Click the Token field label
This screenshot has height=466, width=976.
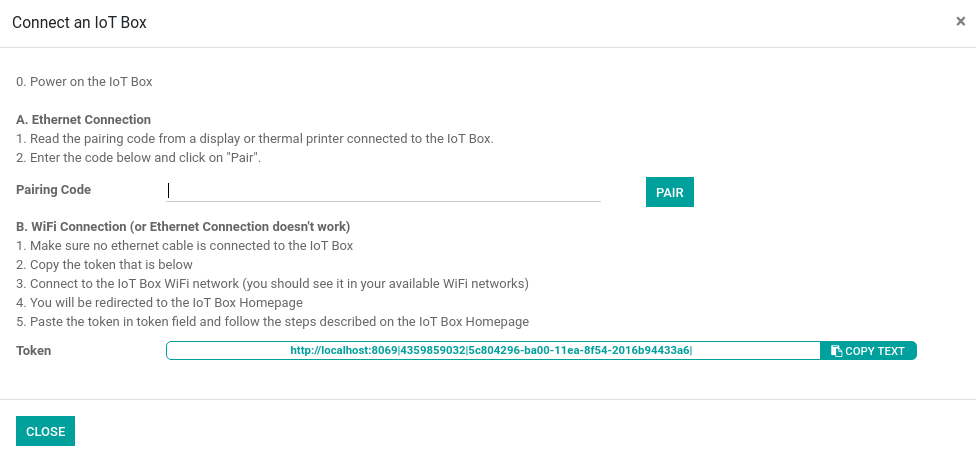pos(34,351)
